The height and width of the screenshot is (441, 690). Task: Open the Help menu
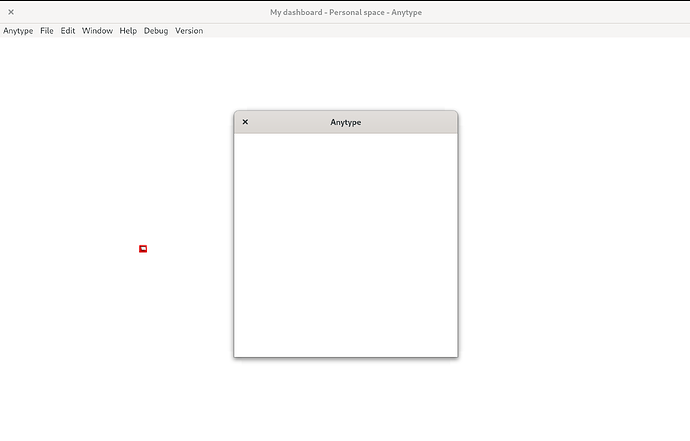(128, 31)
